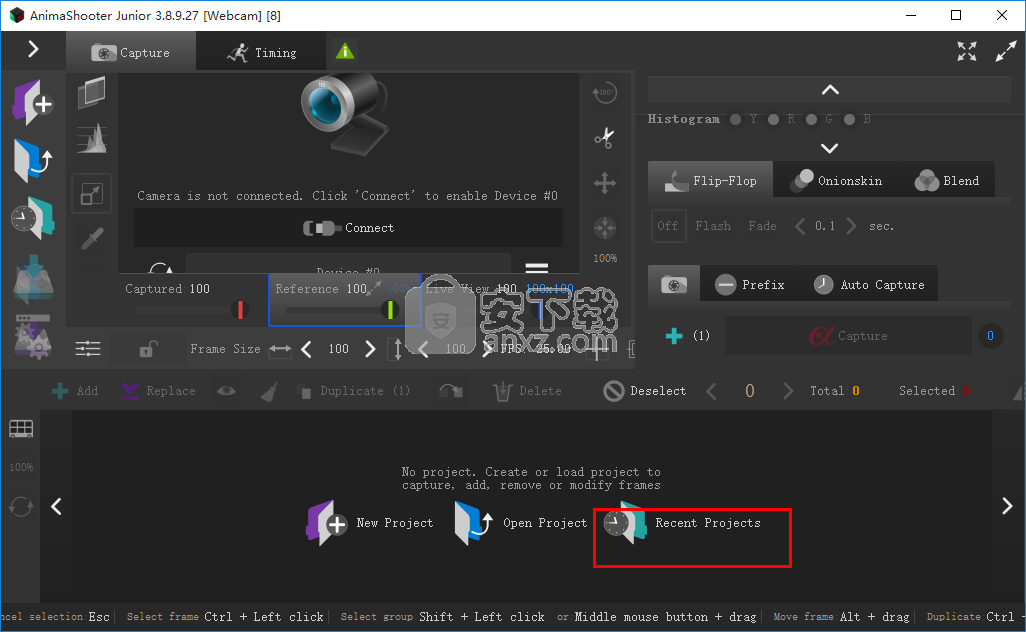Expand the down chevron below Histogram
The image size is (1026, 632).
[830, 148]
